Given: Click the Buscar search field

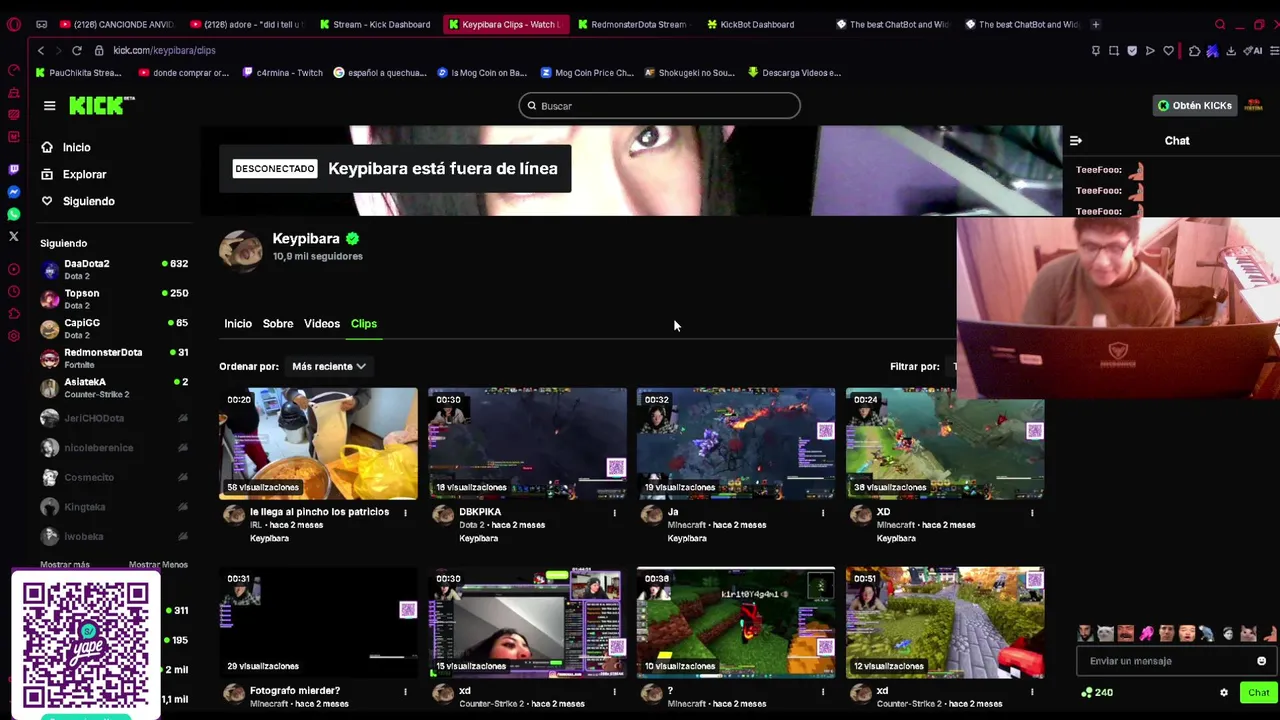Looking at the screenshot, I should (x=660, y=106).
